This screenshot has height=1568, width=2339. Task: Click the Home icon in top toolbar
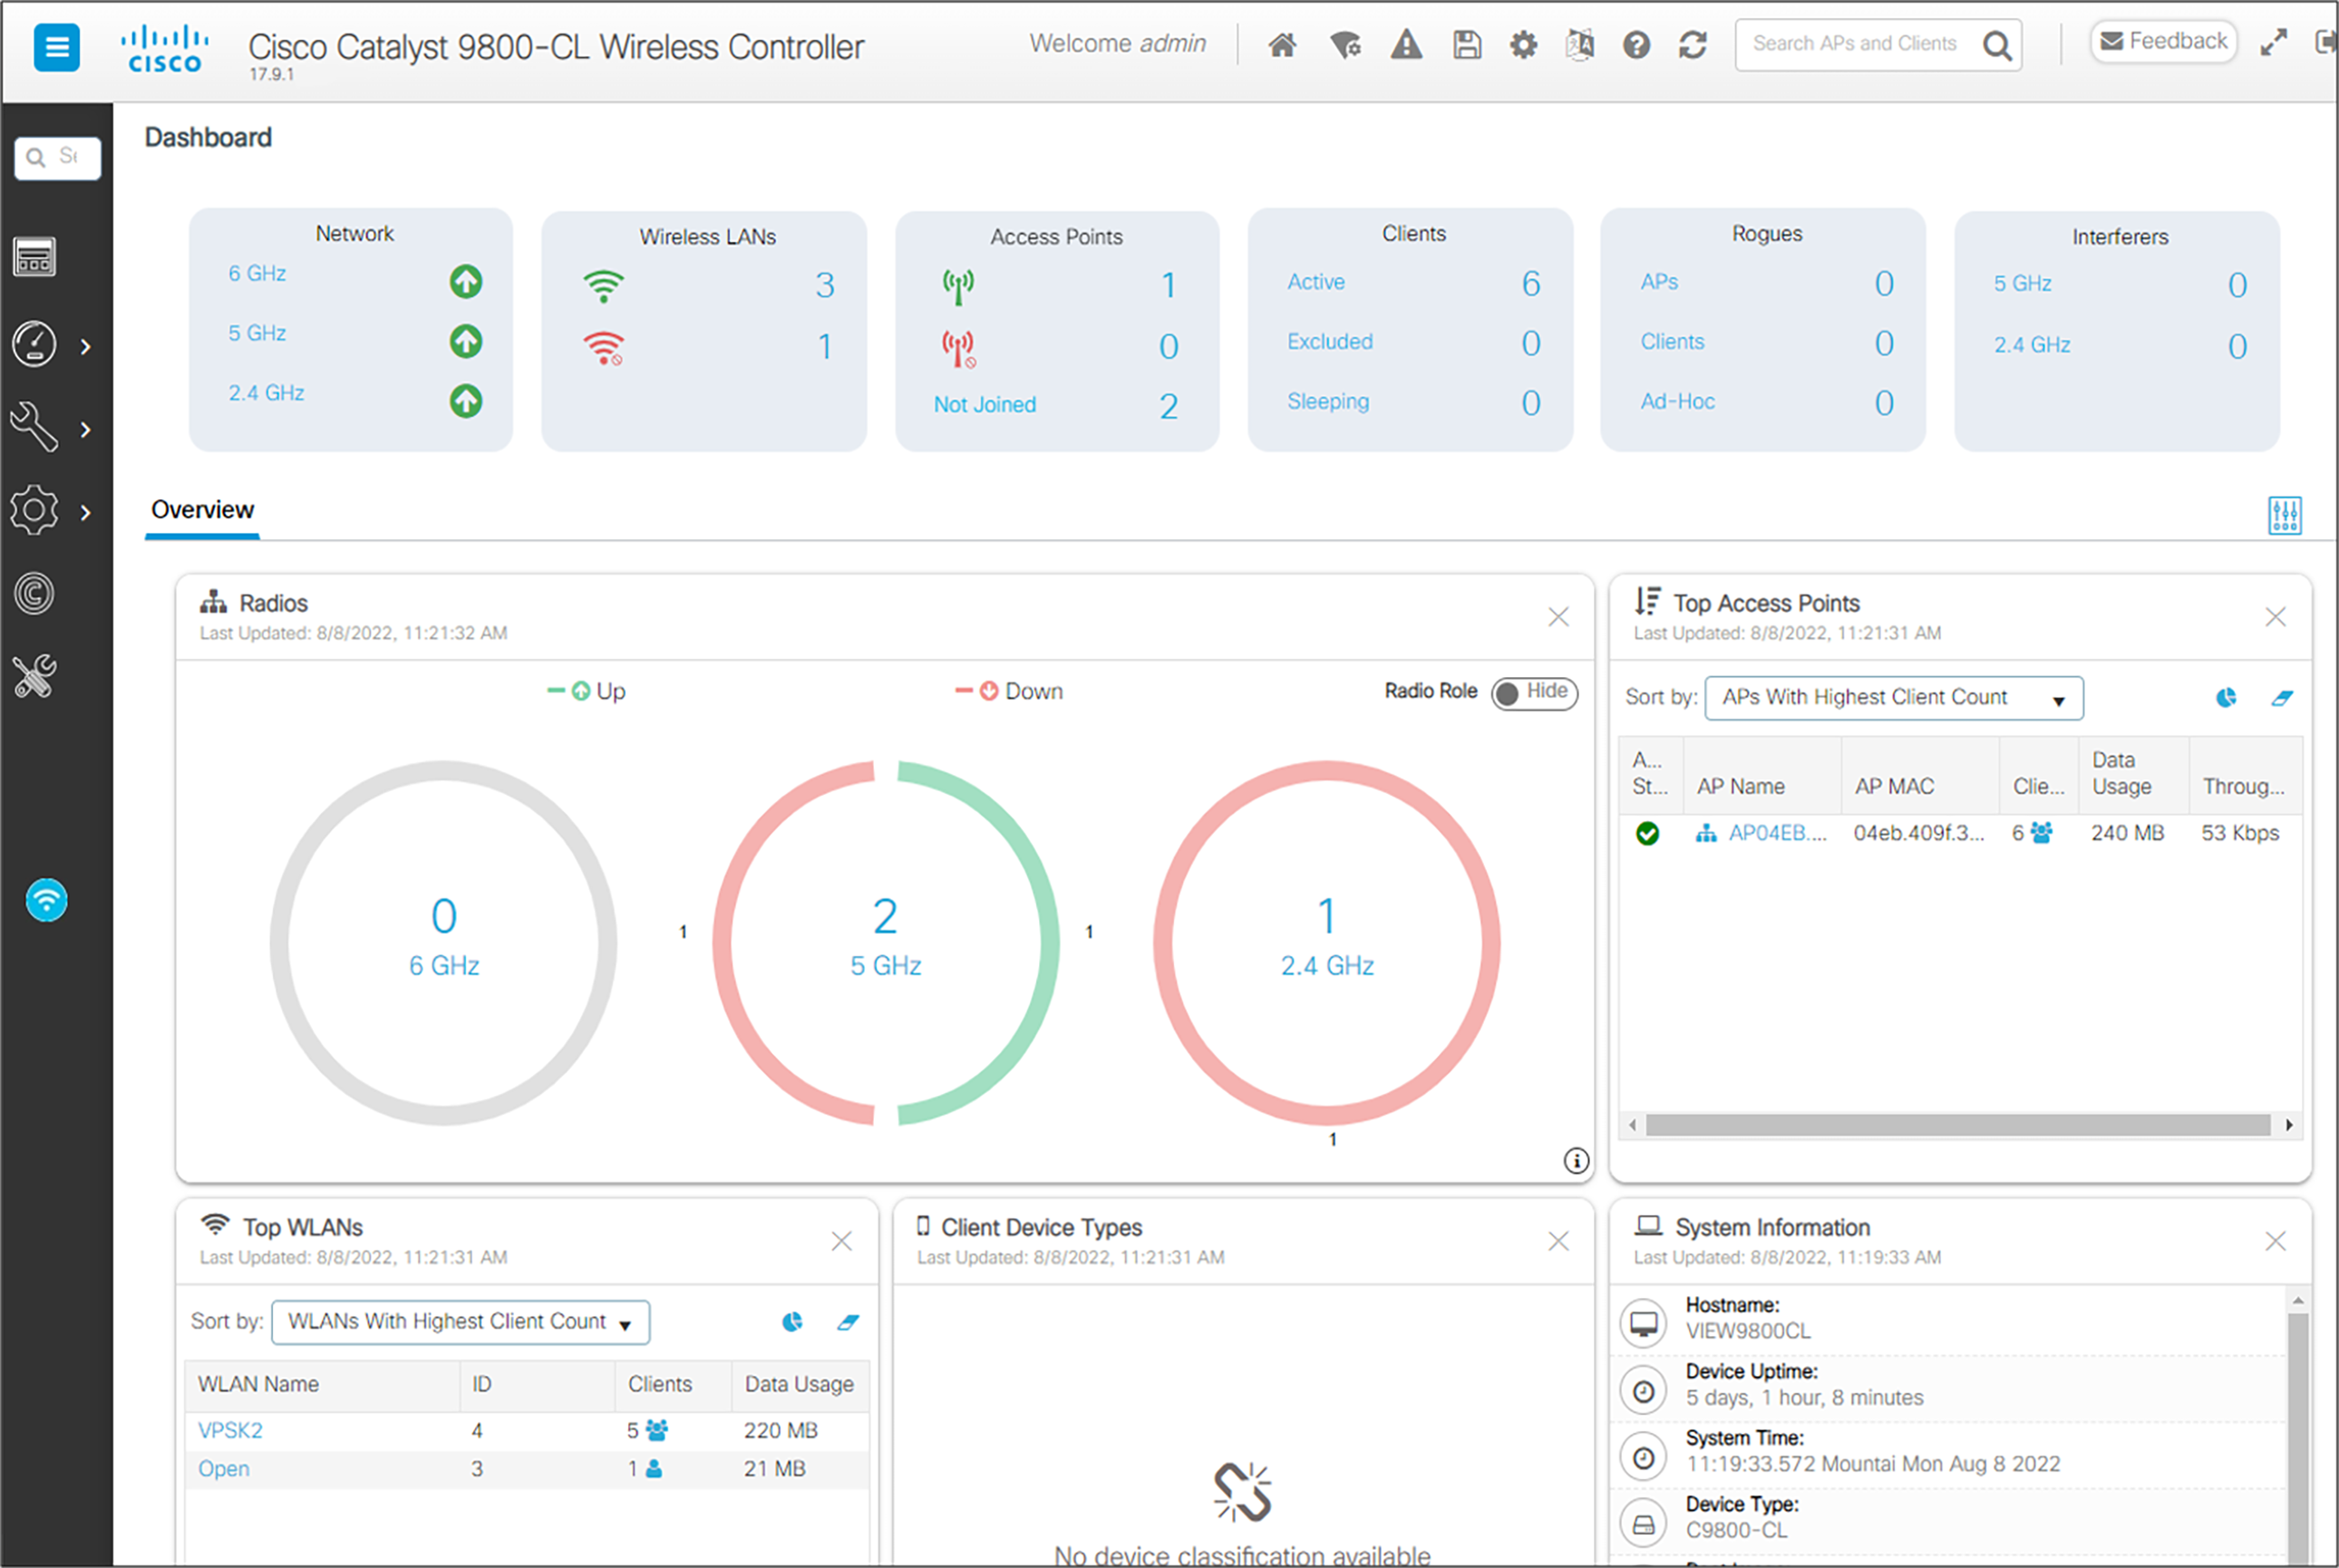[x=1282, y=45]
